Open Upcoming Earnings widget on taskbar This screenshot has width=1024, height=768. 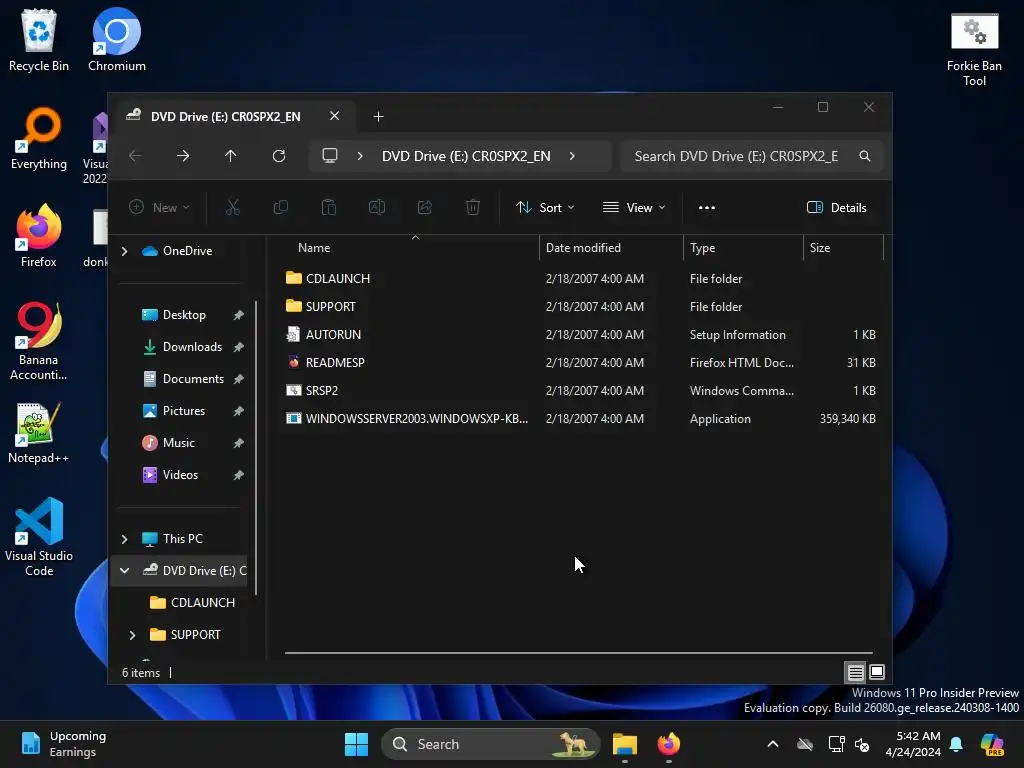(x=64, y=744)
